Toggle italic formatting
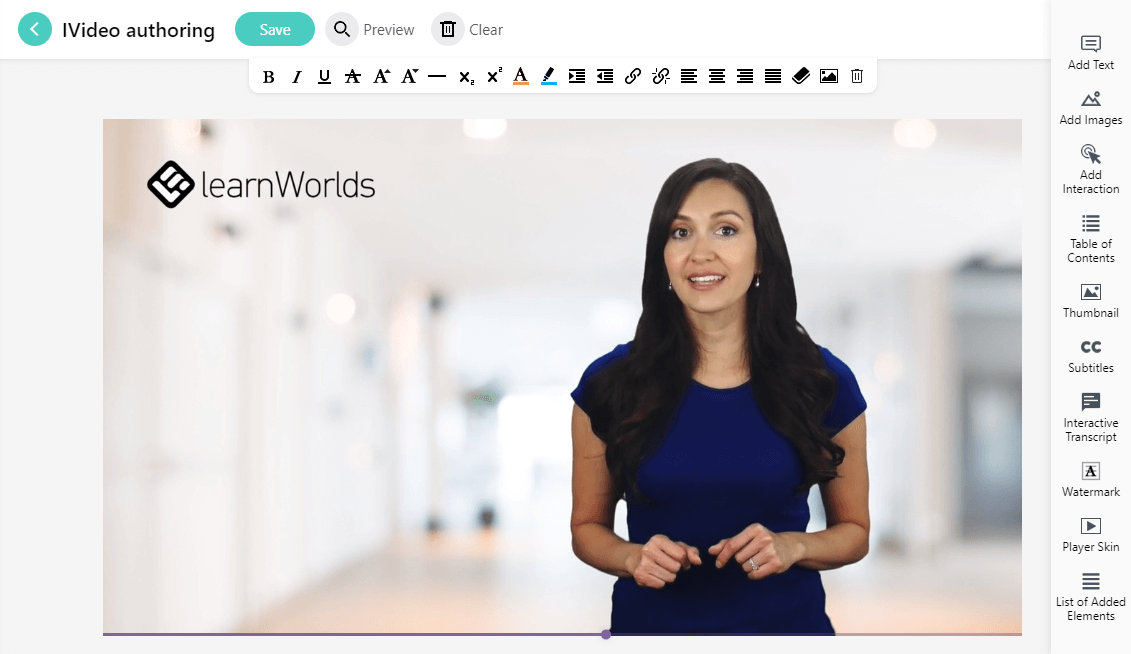This screenshot has height=654, width=1131. click(296, 75)
